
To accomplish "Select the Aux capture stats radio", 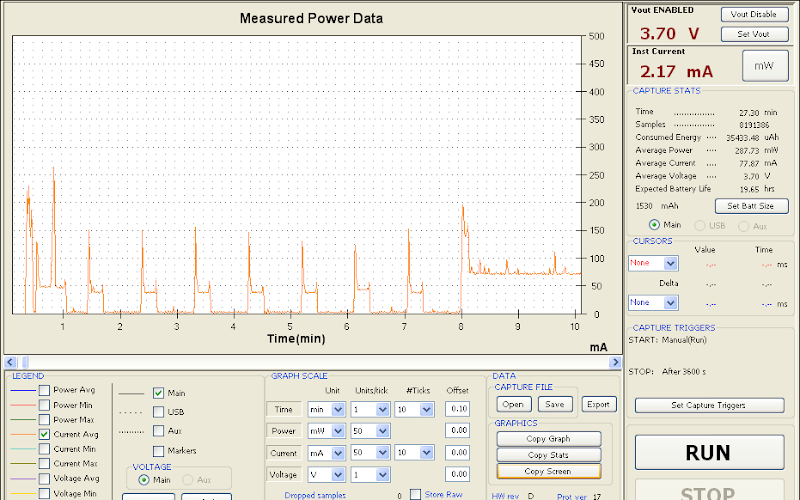I will [x=744, y=226].
